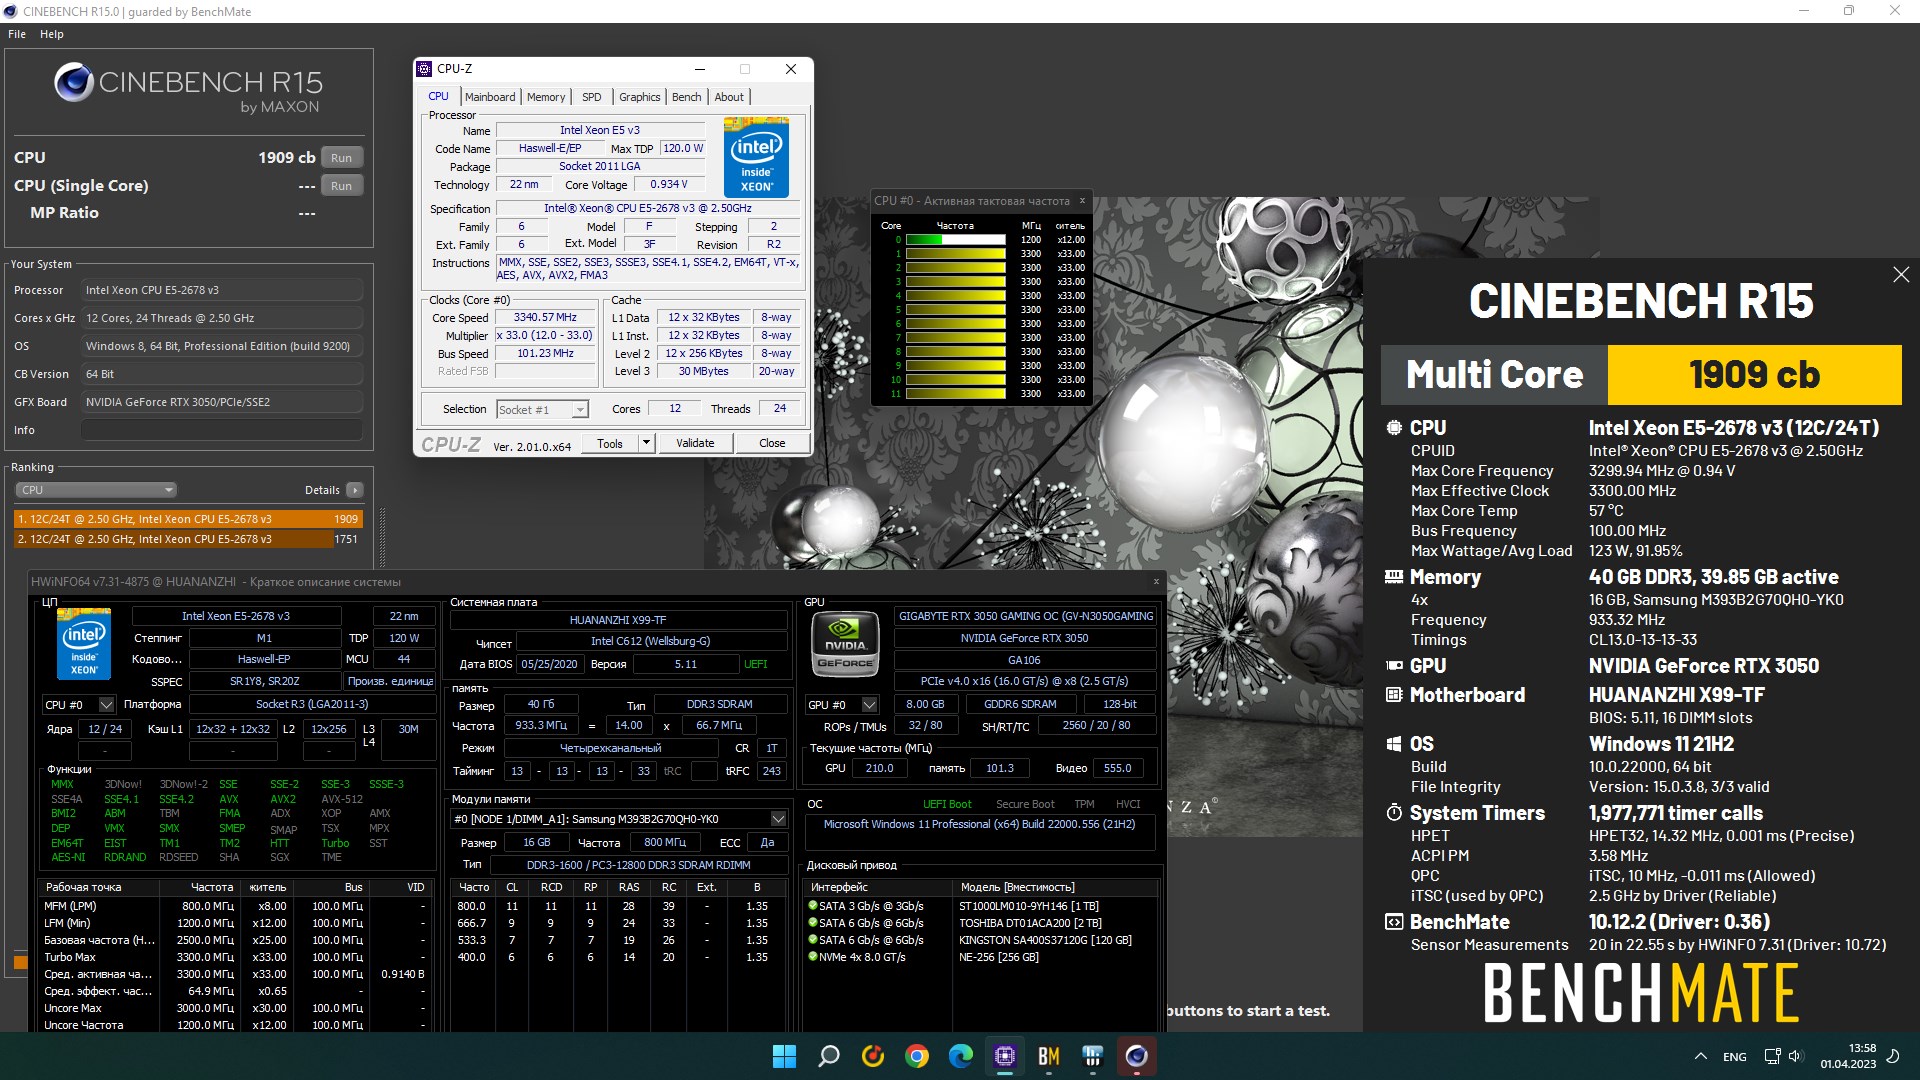This screenshot has width=1920, height=1080.
Task: Close the CPU #0 active clock window
Action: pyautogui.click(x=1082, y=201)
